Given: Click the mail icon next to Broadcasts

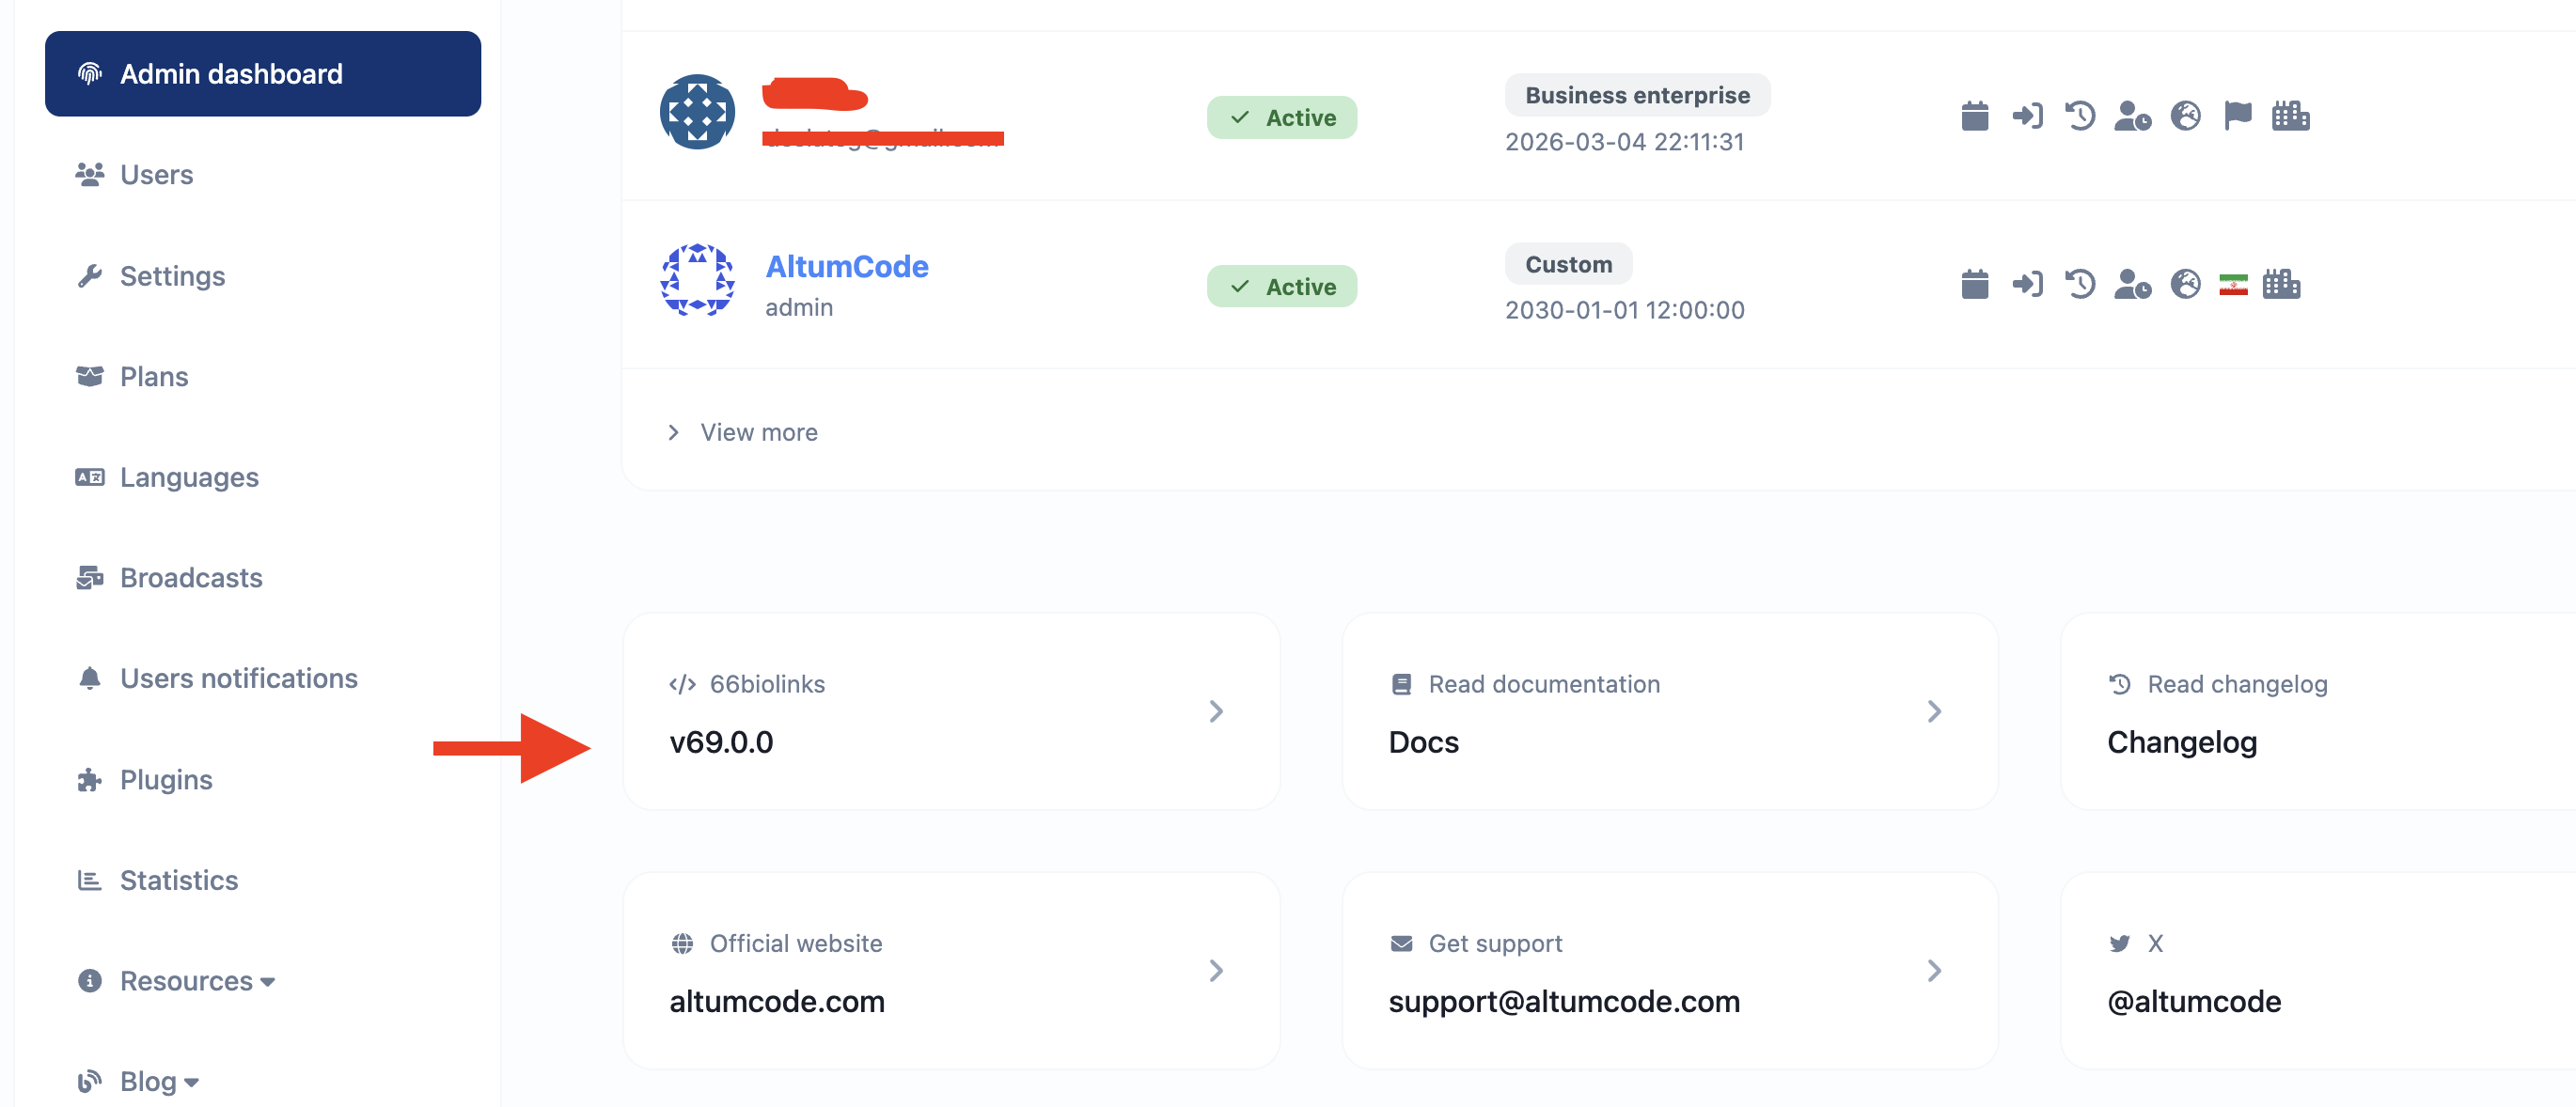Looking at the screenshot, I should (x=90, y=578).
